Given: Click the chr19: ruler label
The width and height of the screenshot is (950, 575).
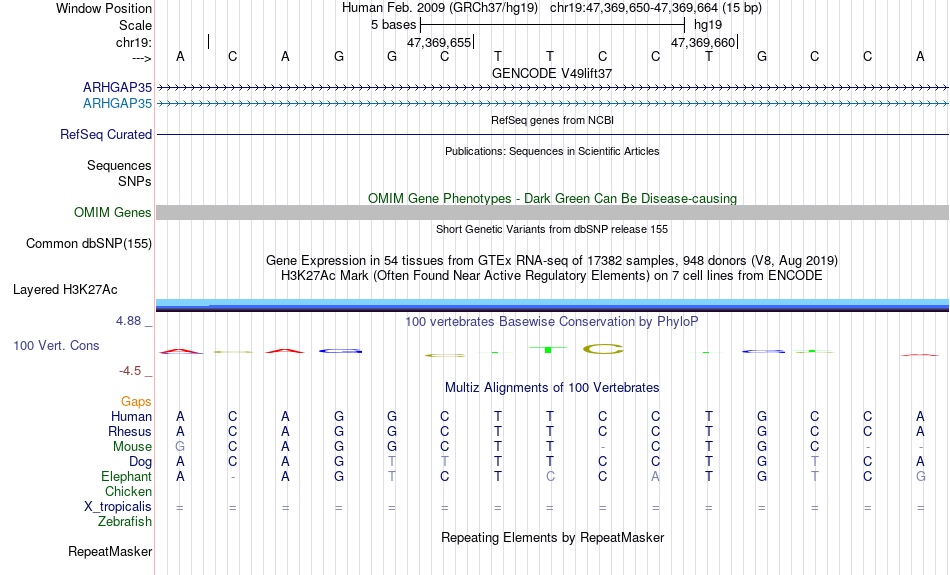Looking at the screenshot, I should click(134, 42).
